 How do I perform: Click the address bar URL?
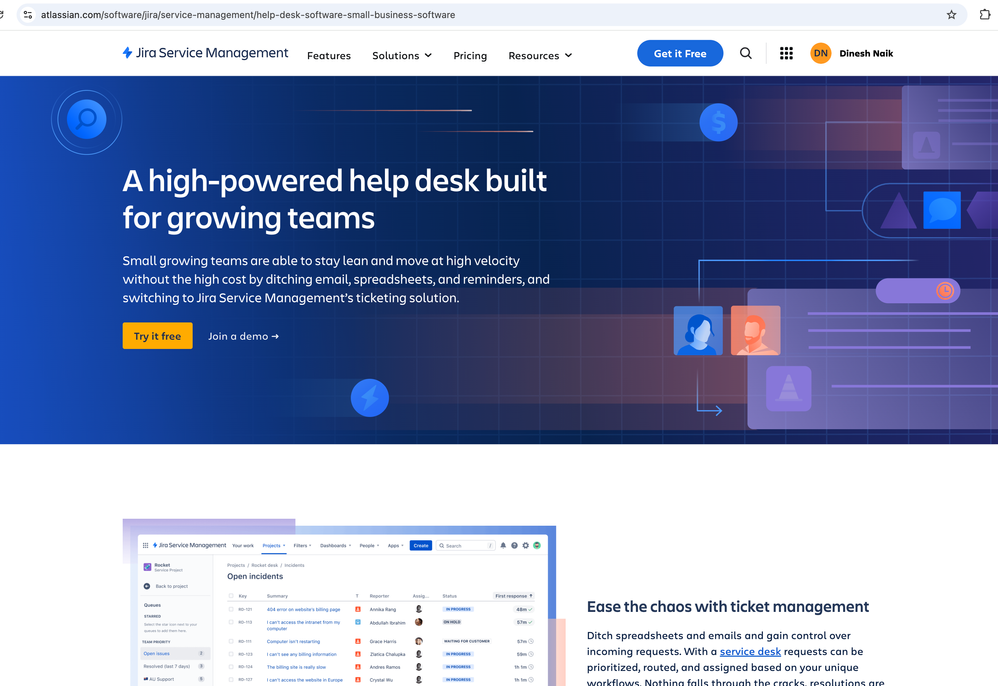pos(248,15)
